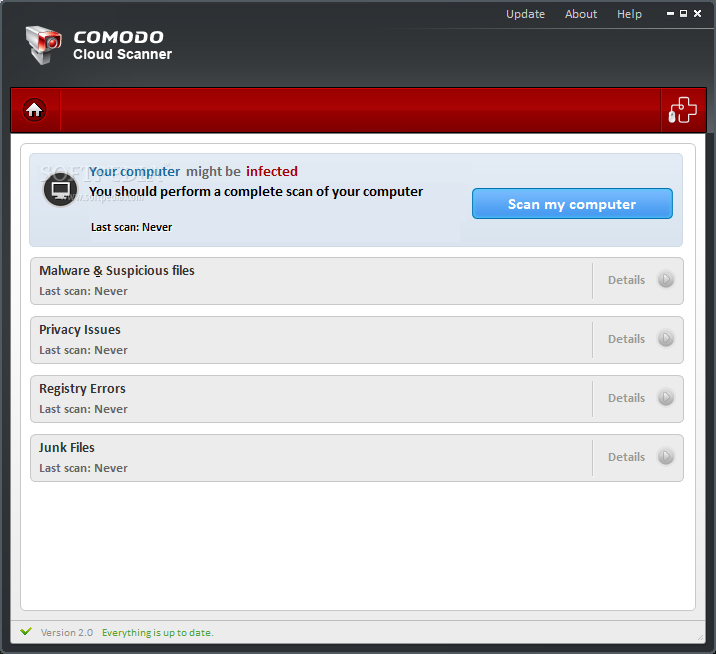The image size is (716, 654).
Task: Open the Help menu
Action: [629, 14]
